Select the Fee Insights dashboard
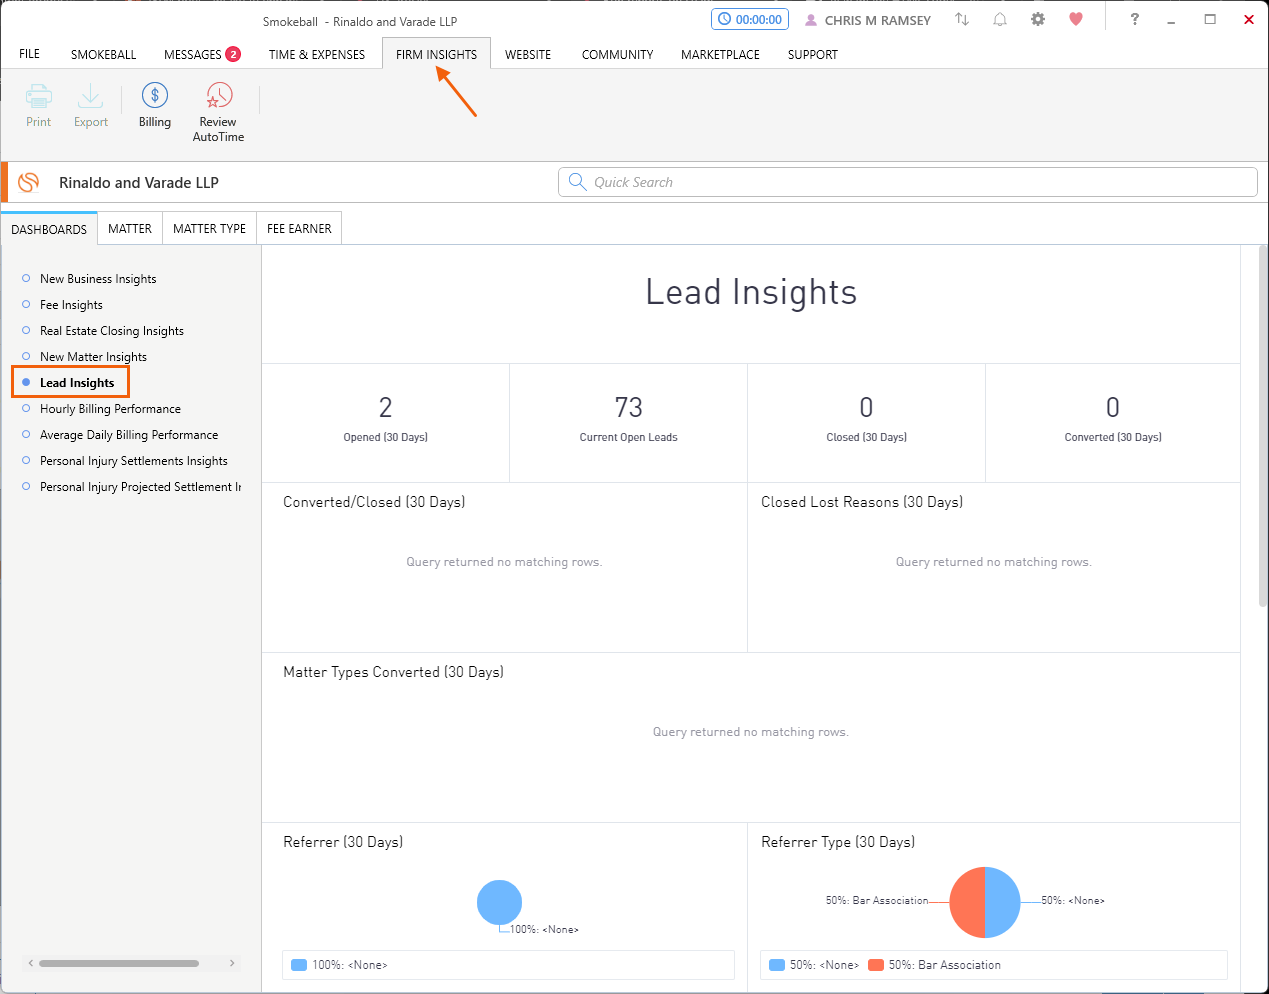 coord(71,305)
